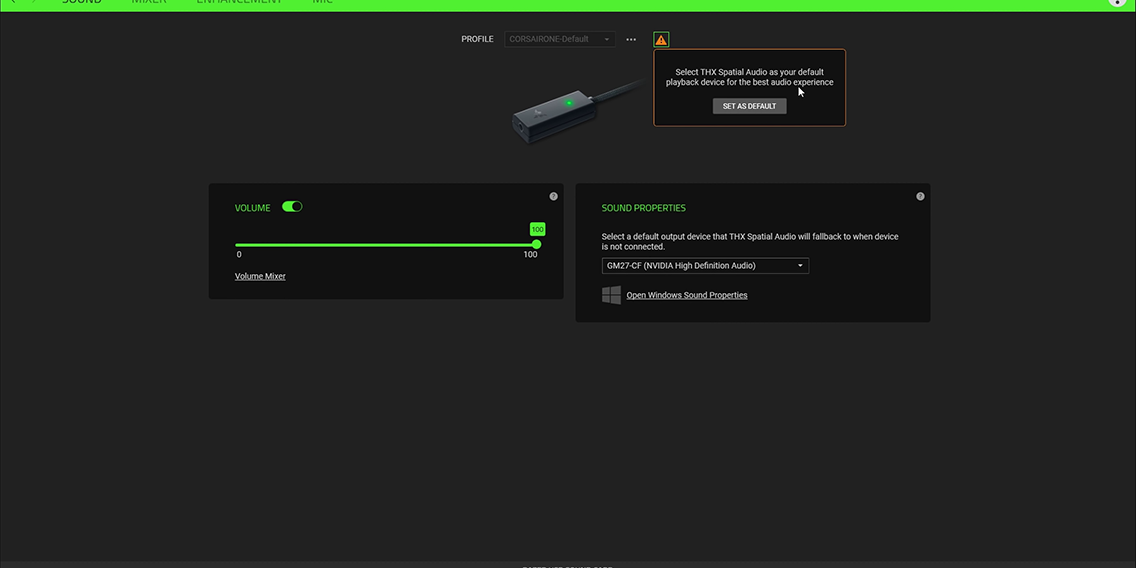Screen dimensions: 1136x568
Task: Click the 0 minimum label under slider
Action: point(239,254)
